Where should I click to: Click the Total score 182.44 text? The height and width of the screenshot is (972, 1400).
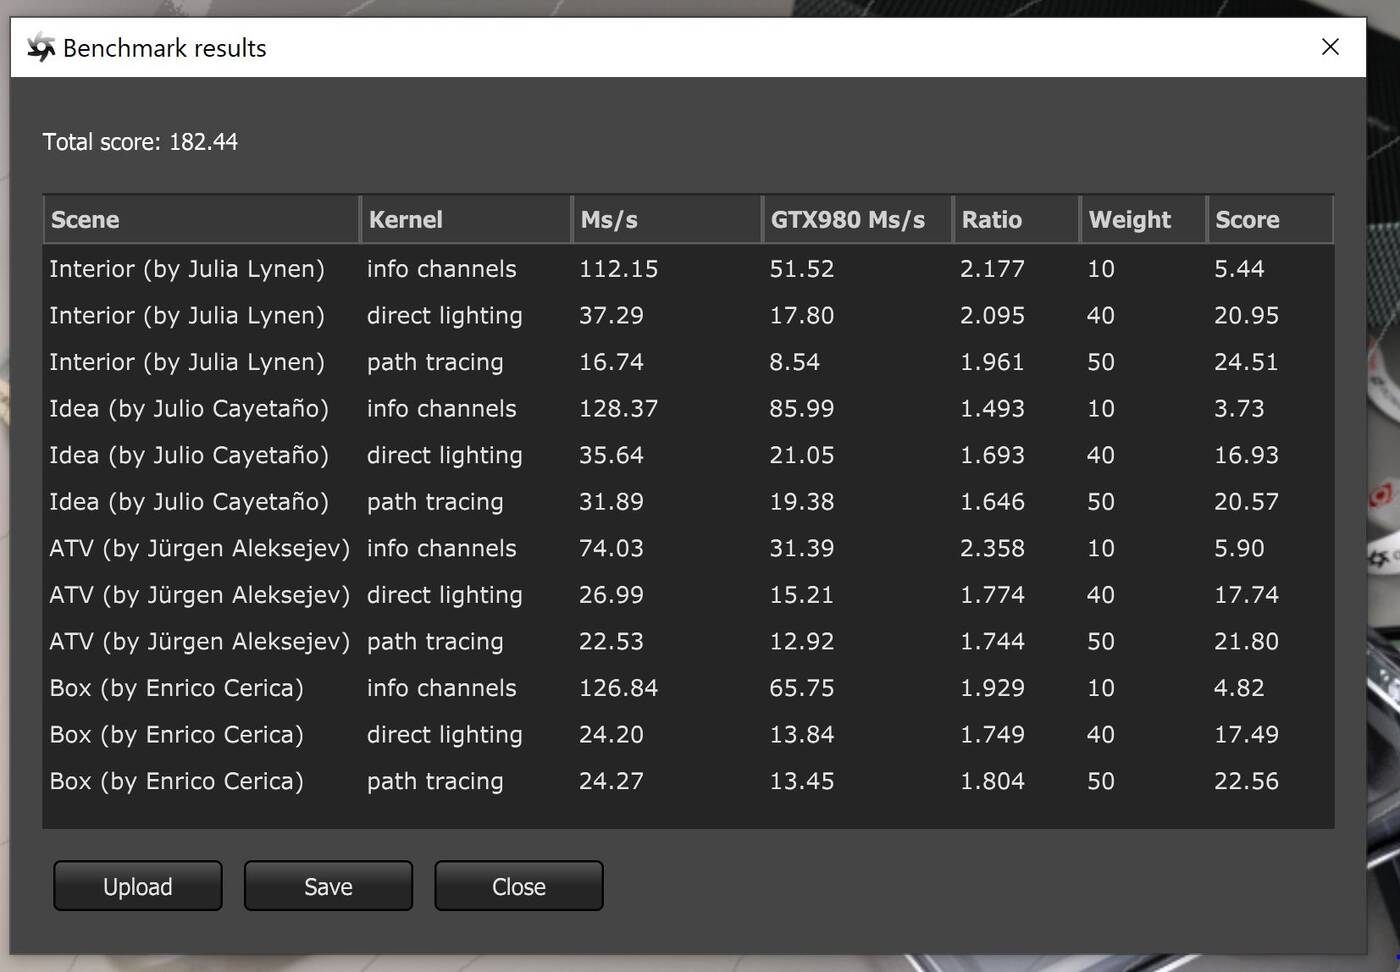[x=140, y=142]
